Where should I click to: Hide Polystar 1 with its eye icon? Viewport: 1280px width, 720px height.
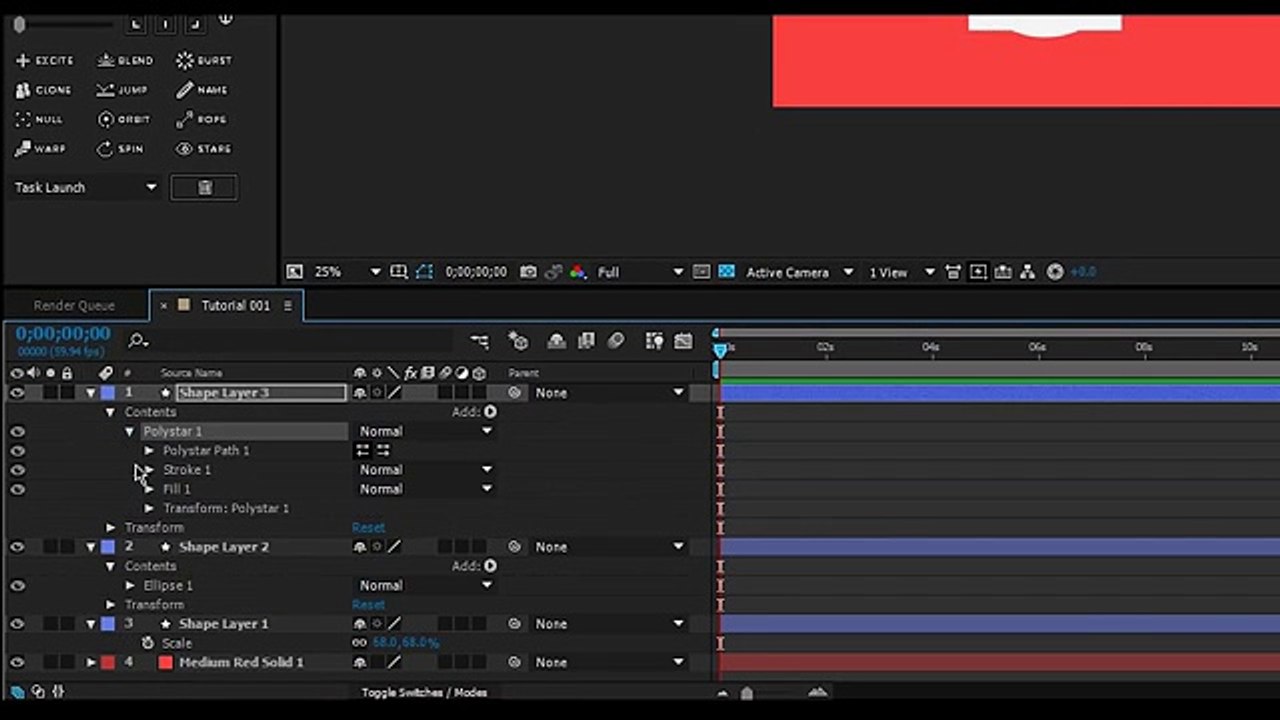pos(16,432)
